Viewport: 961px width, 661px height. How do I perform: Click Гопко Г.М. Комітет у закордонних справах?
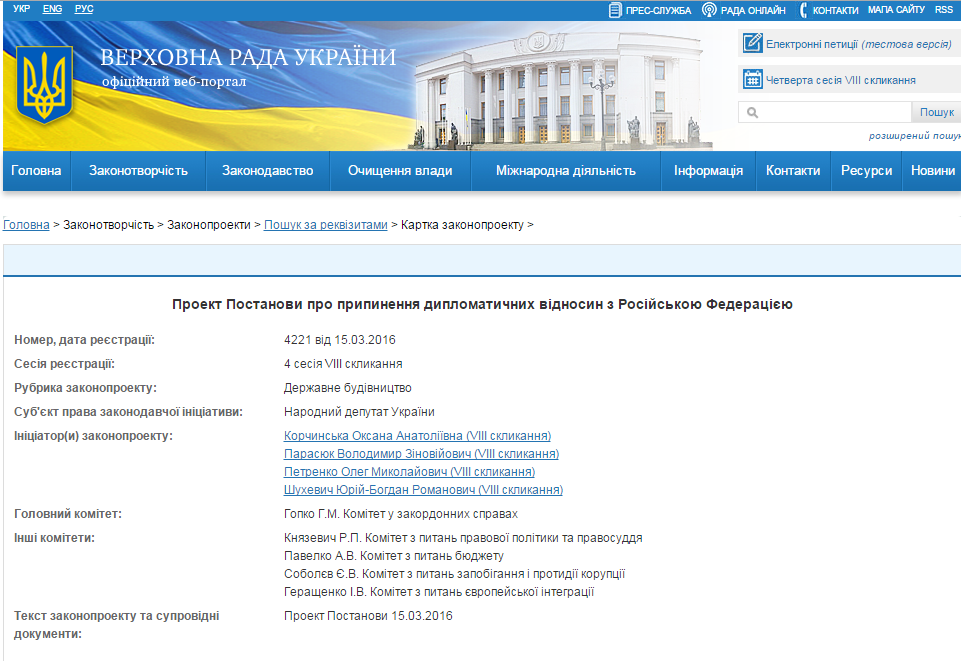pyautogui.click(x=401, y=514)
